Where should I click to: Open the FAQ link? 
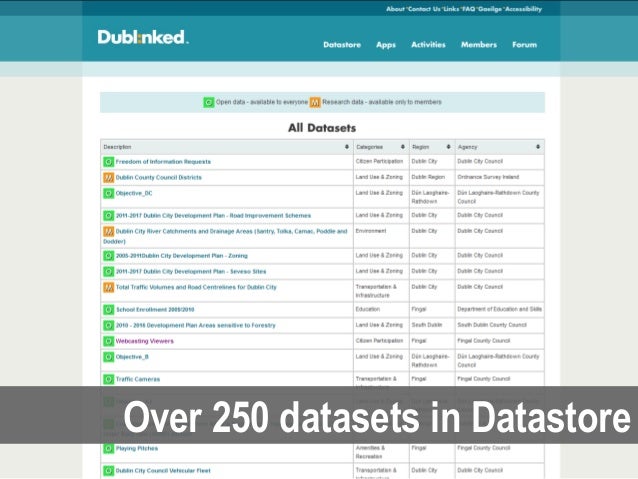click(468, 9)
